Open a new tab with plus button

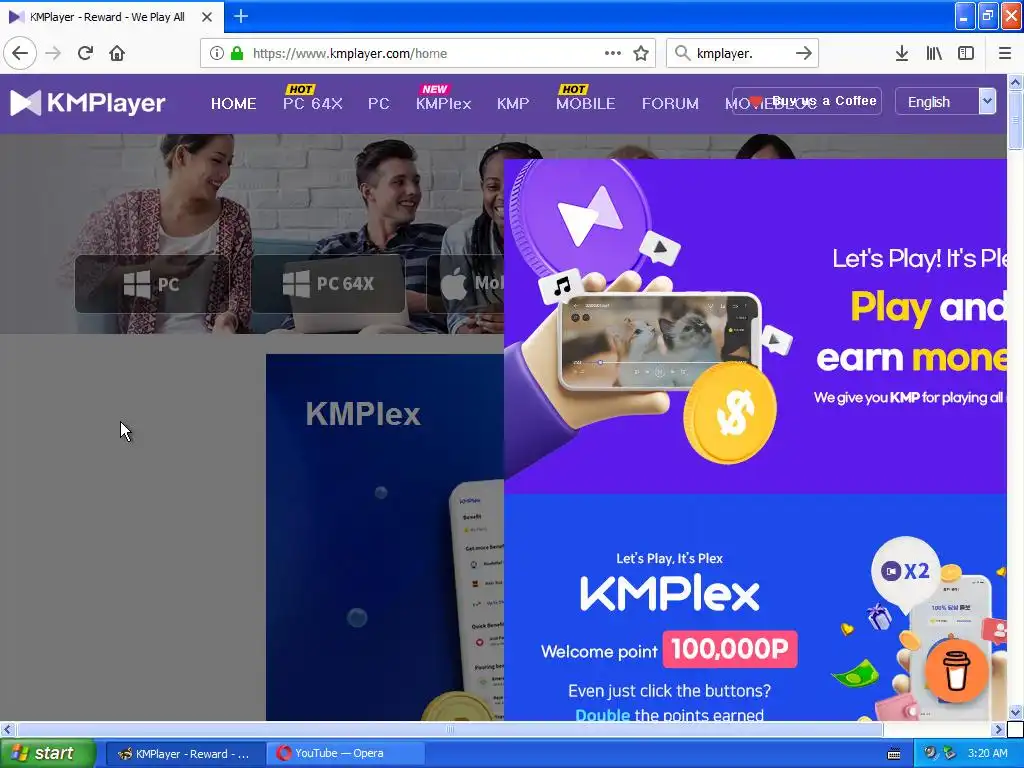[240, 16]
